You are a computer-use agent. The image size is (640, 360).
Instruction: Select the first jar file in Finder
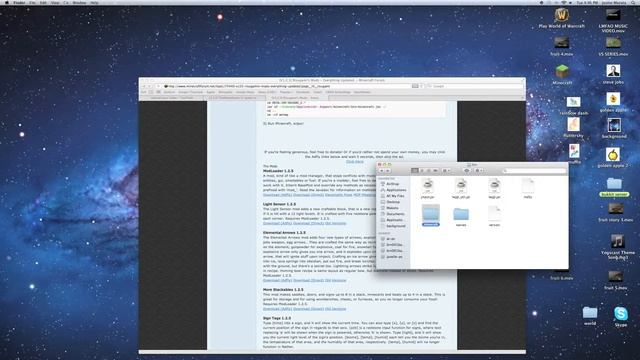(427, 186)
